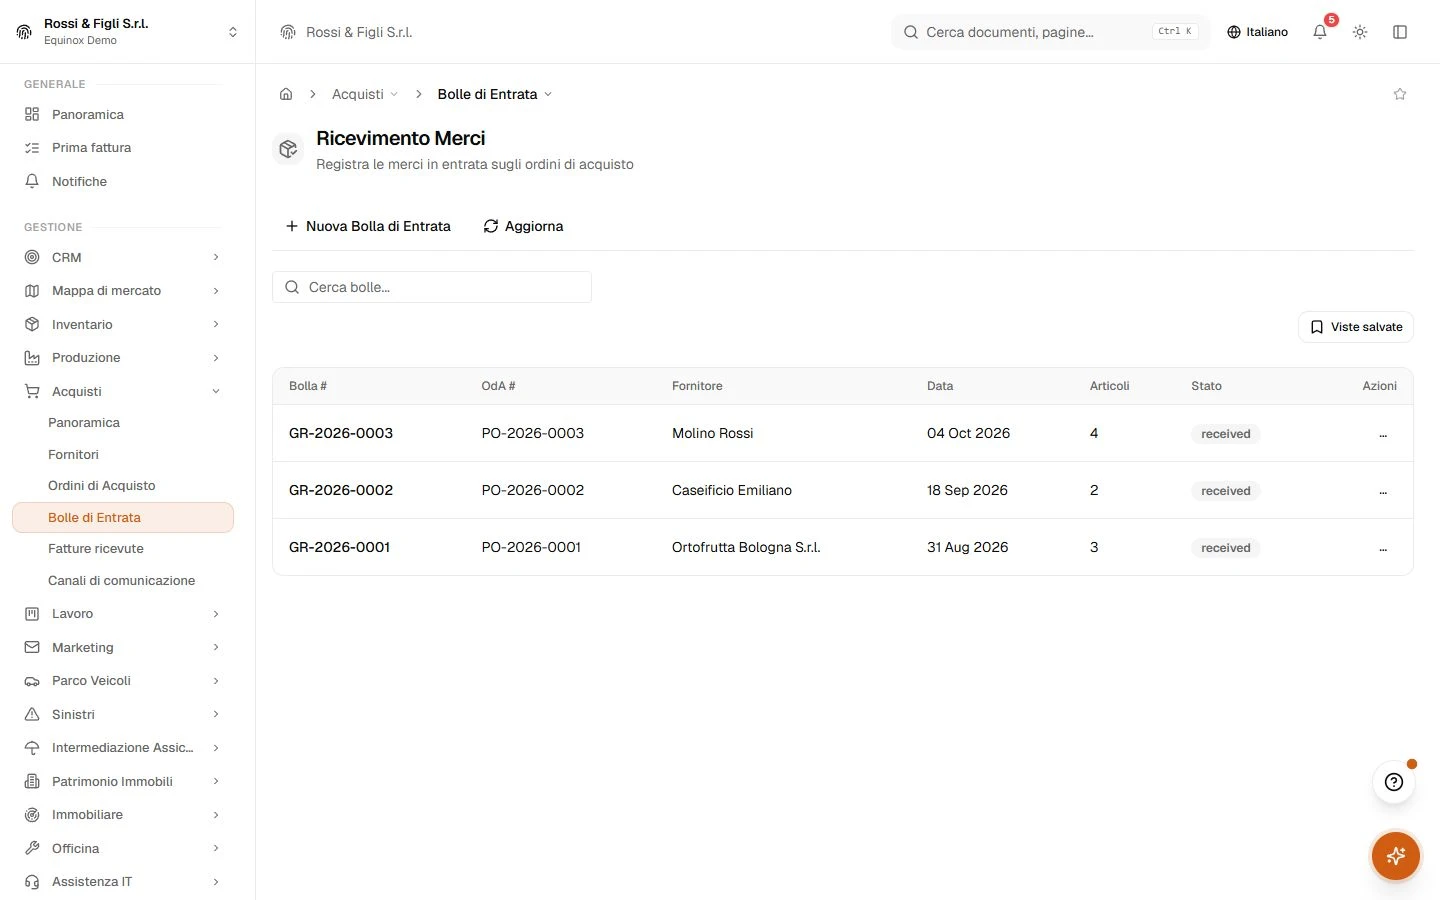Click purchase order PO-2026-0002
The image size is (1440, 900).
(533, 490)
